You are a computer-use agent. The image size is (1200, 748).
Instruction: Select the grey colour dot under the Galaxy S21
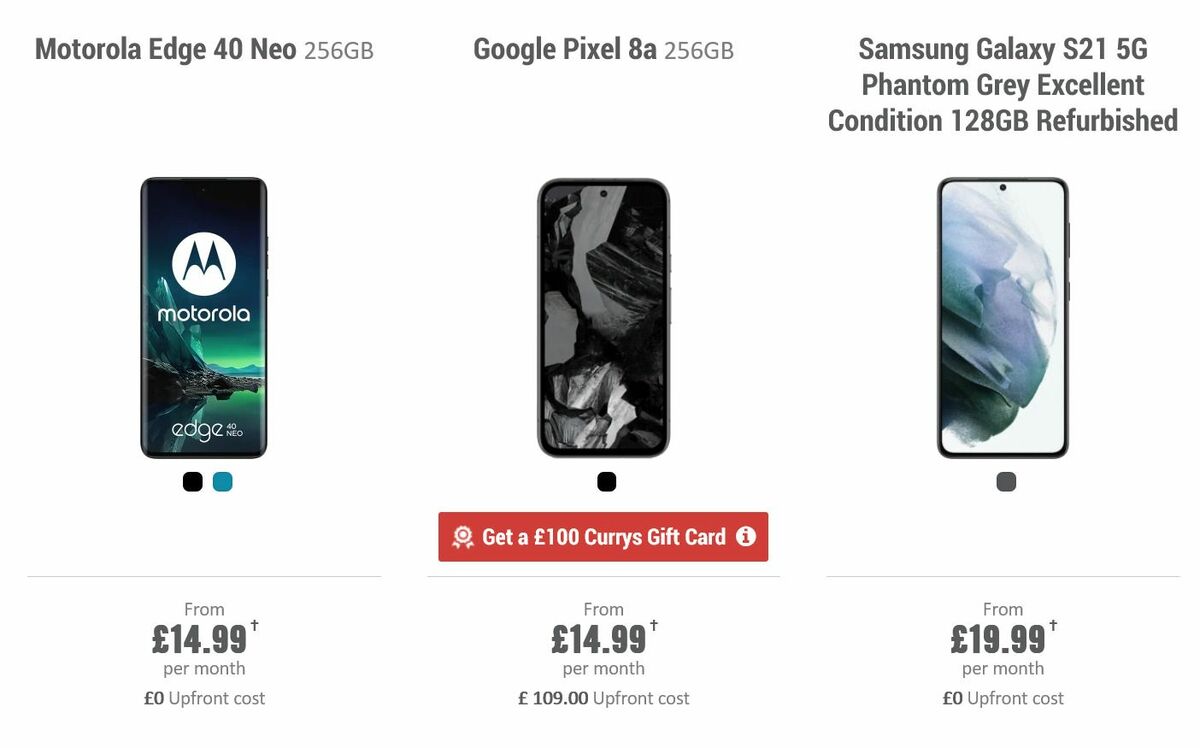1004,481
